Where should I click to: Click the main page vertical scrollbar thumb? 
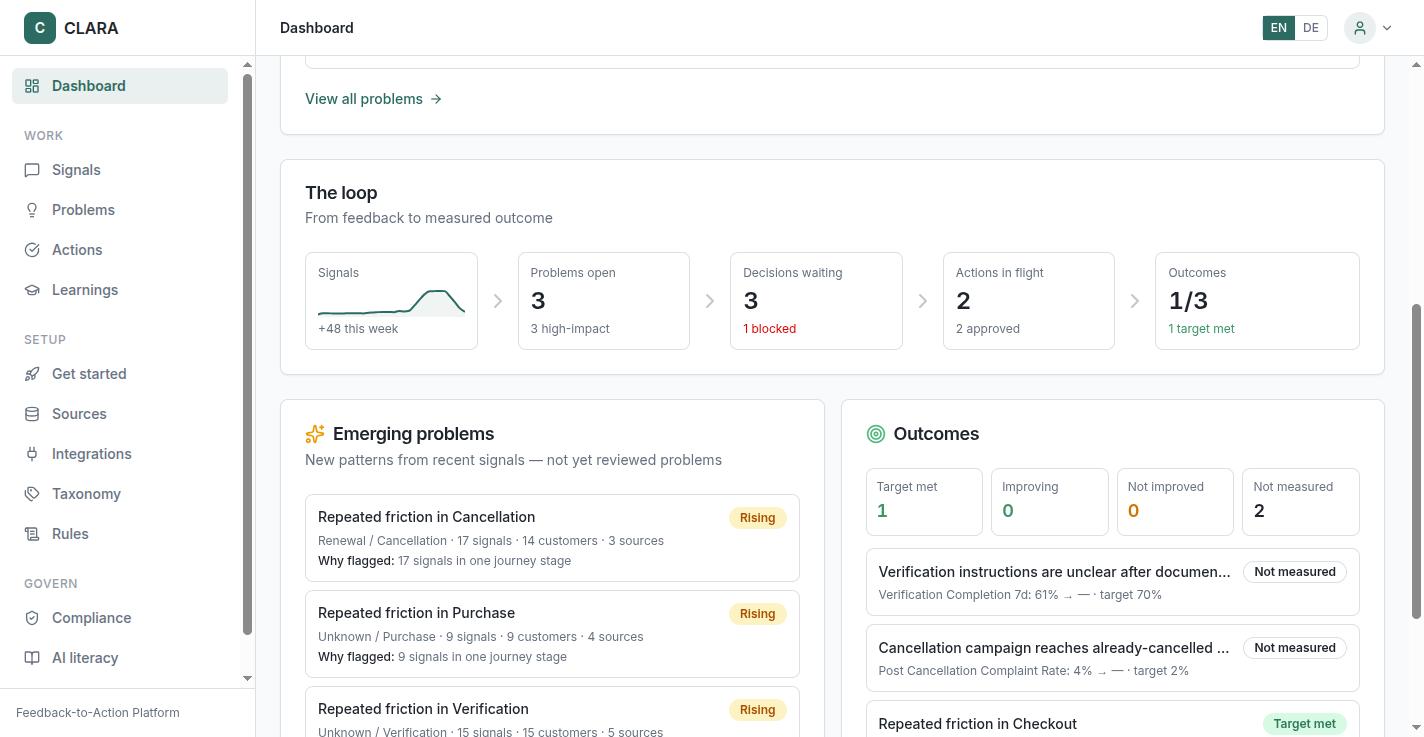[x=1416, y=462]
